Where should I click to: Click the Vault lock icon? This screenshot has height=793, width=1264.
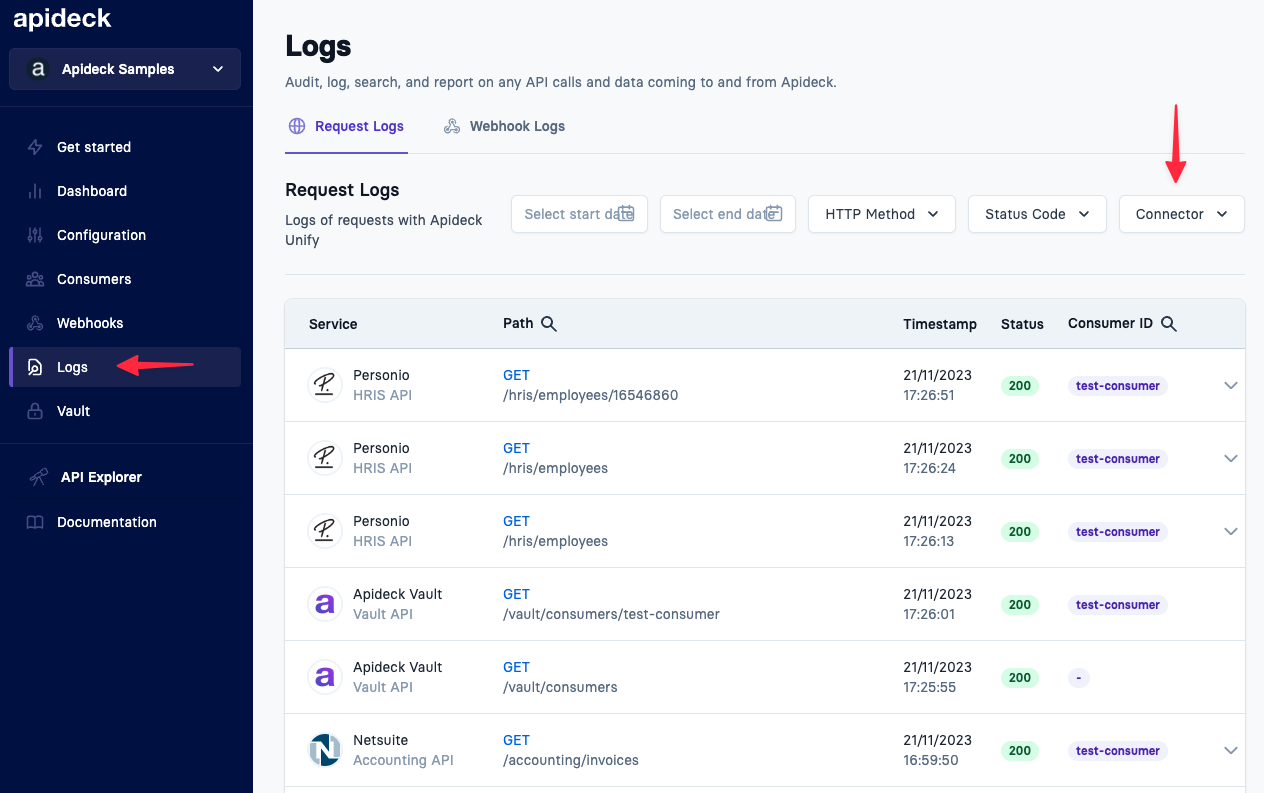point(35,411)
